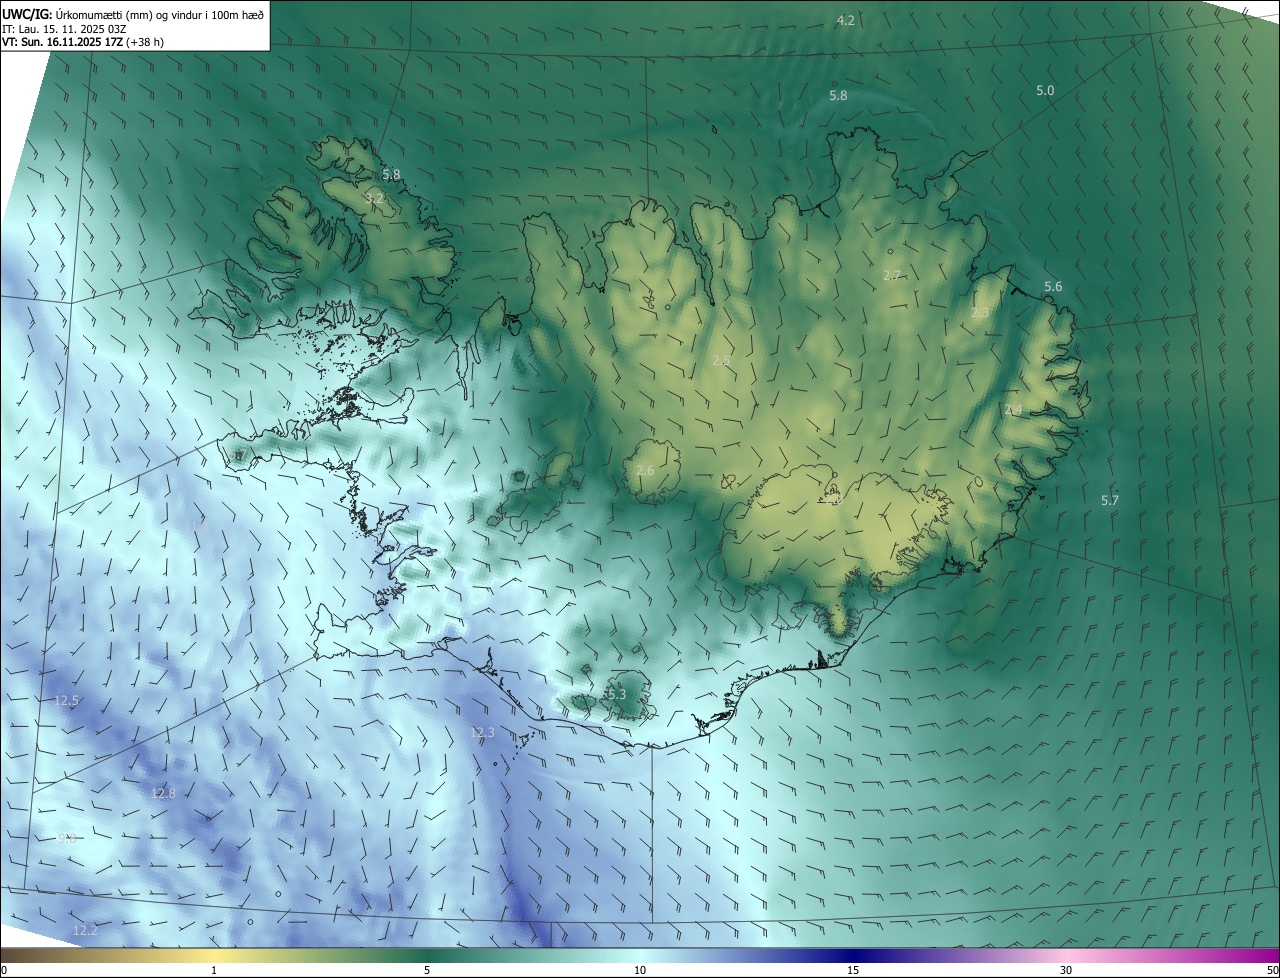Select the 12.5 value label in the western sea

(66, 701)
